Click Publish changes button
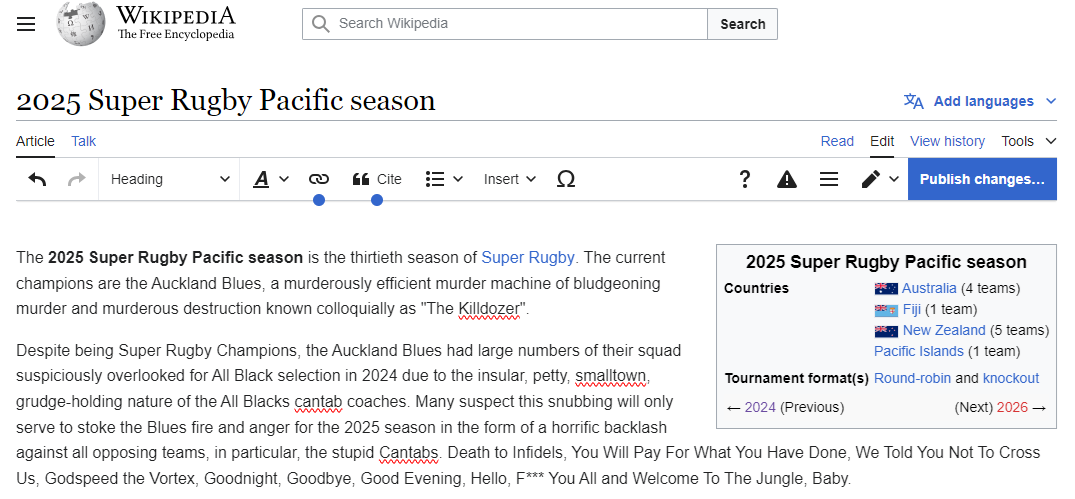This screenshot has height=499, width=1075. (982, 179)
